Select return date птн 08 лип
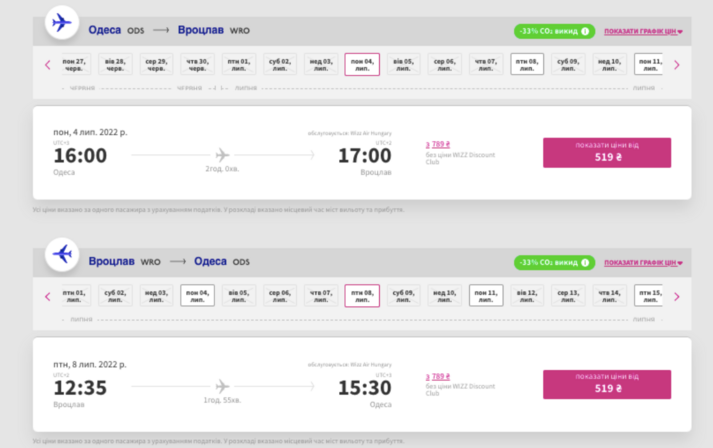The width and height of the screenshot is (713, 448). coord(362,296)
